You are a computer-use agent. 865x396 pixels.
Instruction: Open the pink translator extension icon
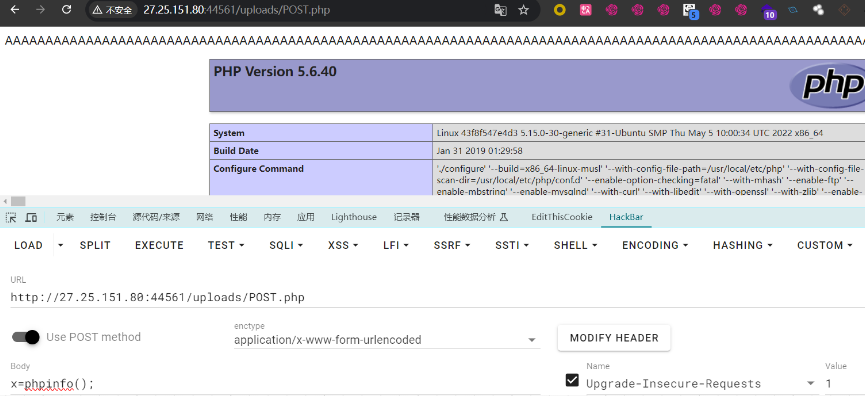point(585,10)
